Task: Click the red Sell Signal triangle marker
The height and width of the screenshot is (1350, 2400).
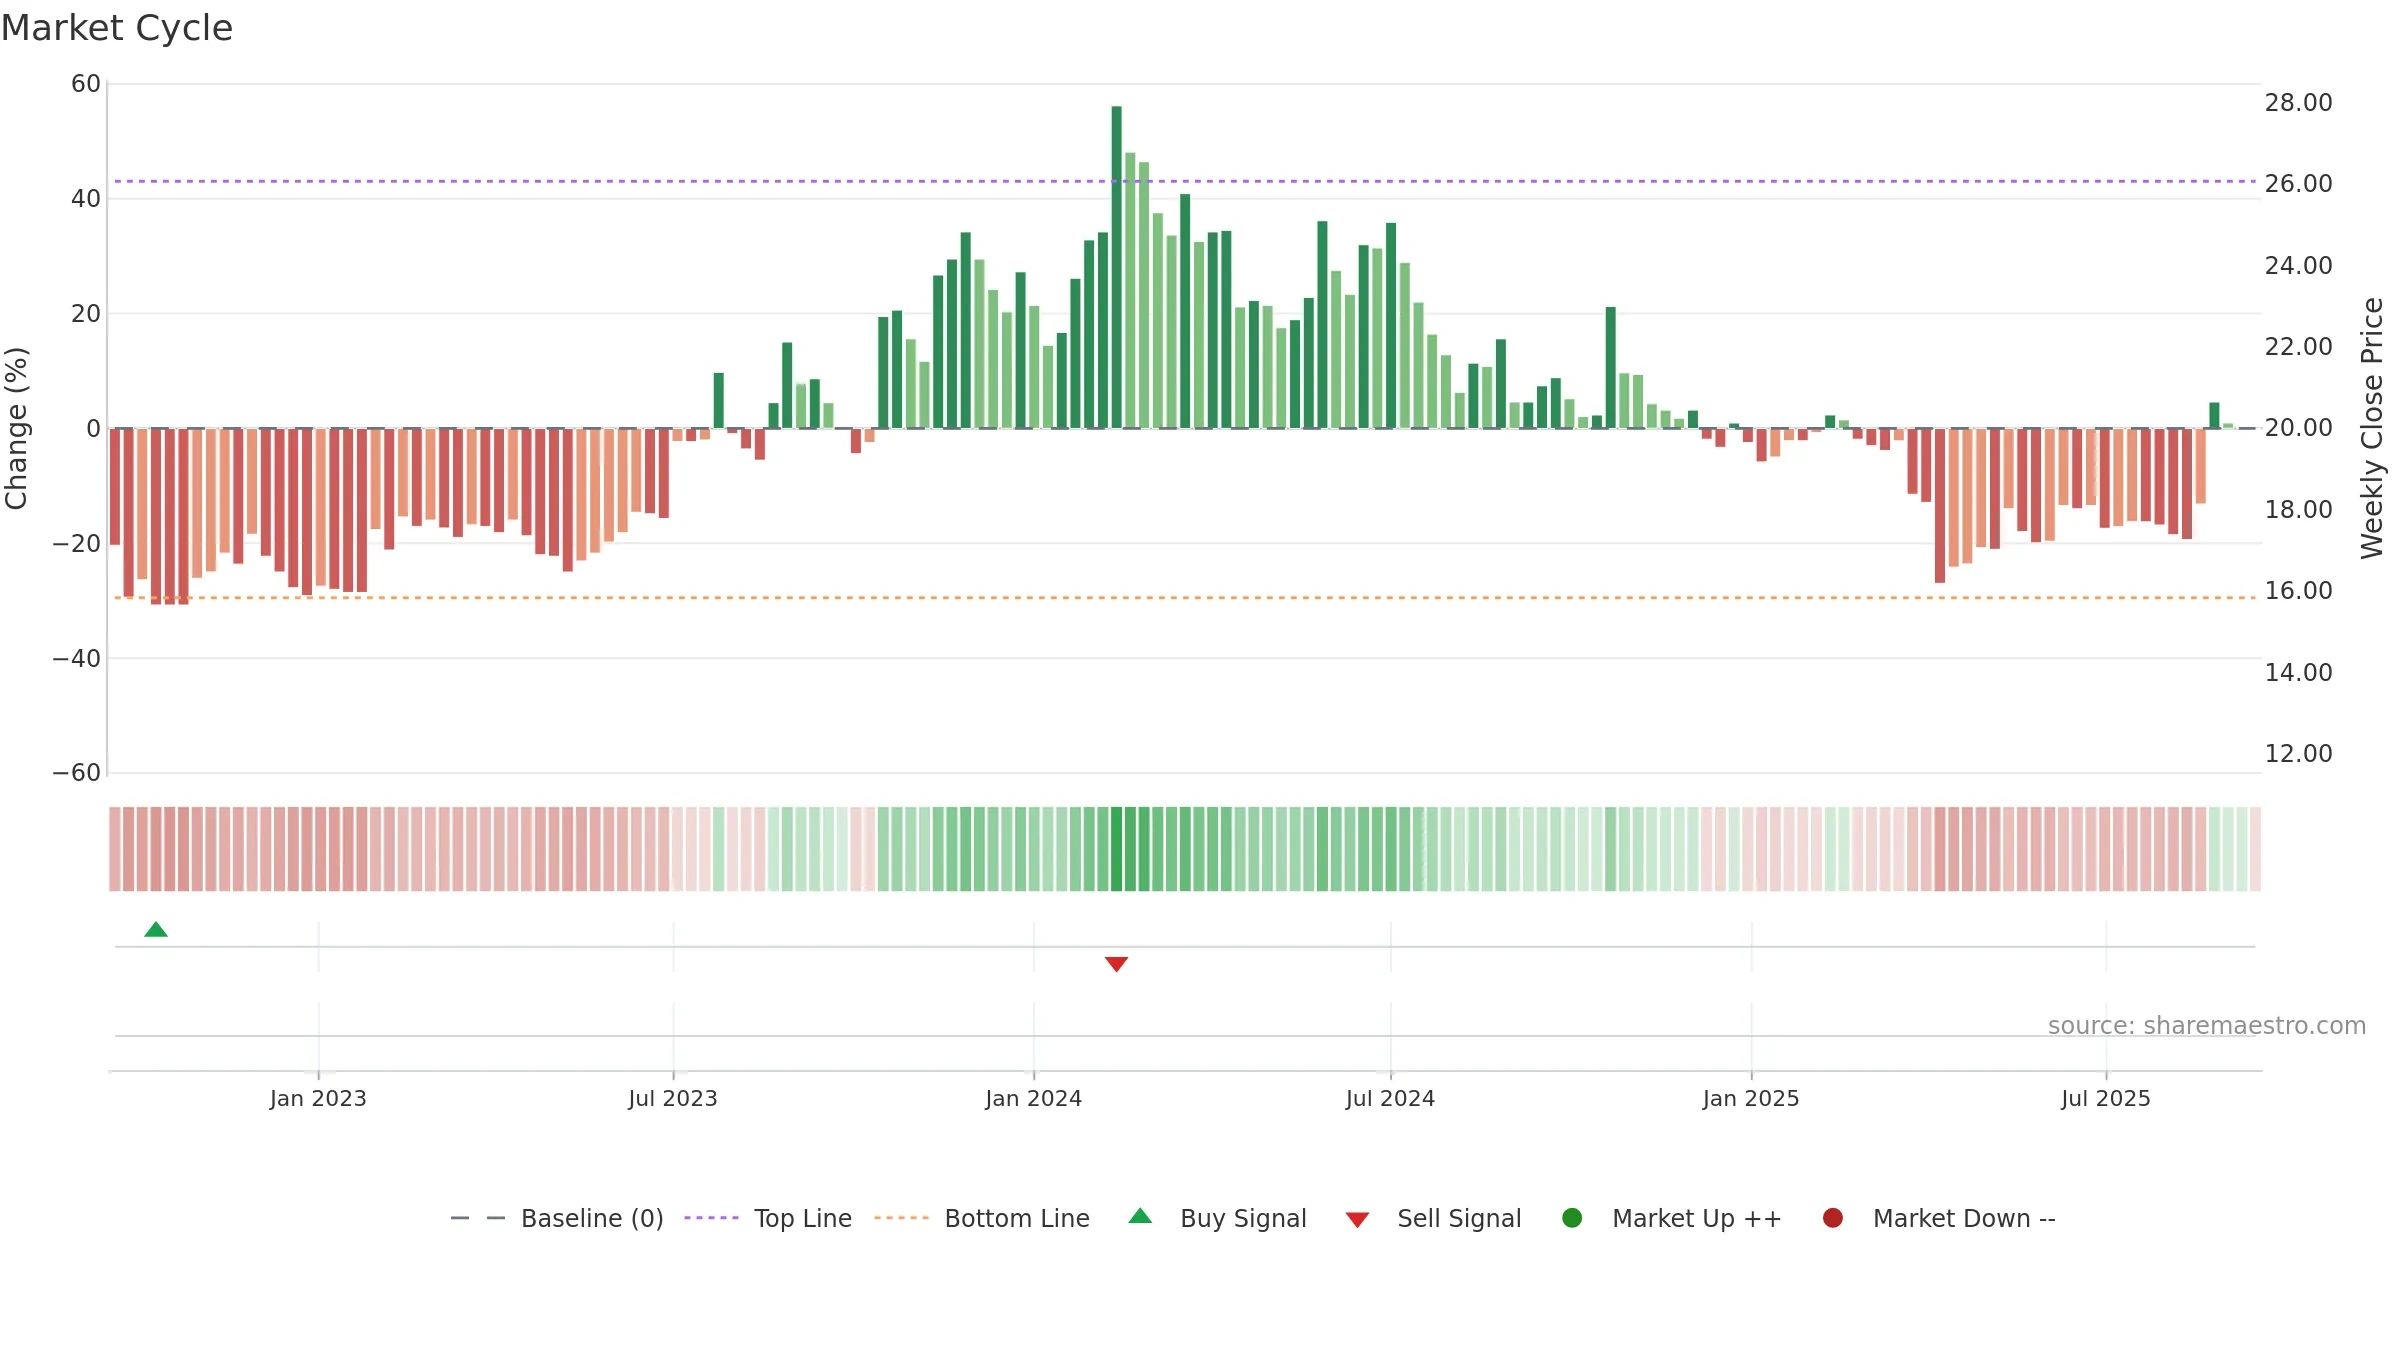Action: tap(1116, 964)
